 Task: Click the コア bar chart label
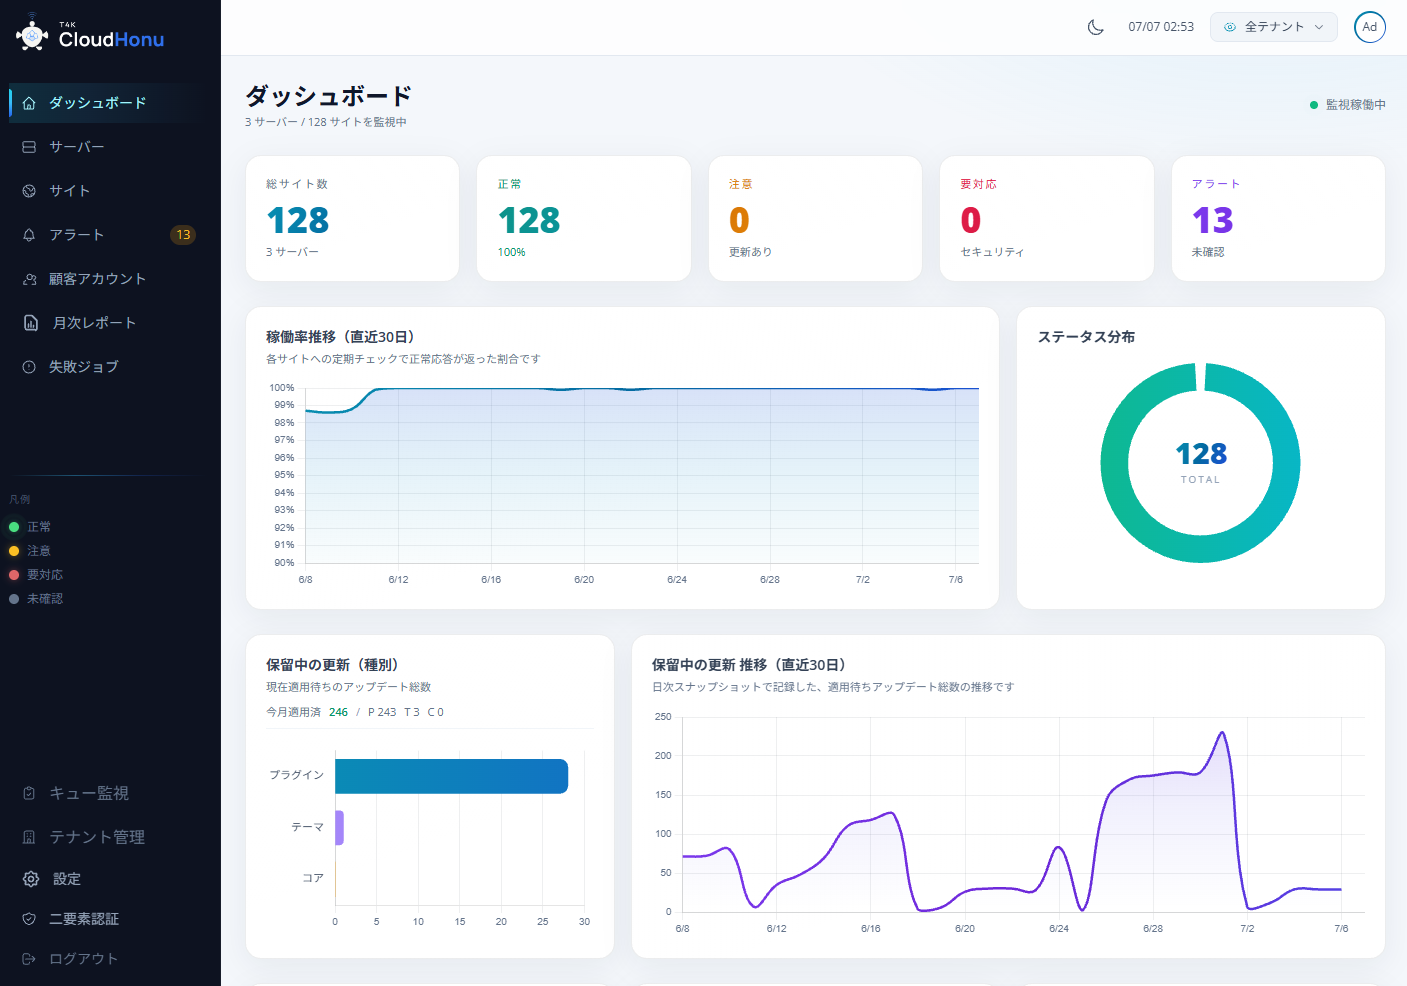tap(313, 878)
